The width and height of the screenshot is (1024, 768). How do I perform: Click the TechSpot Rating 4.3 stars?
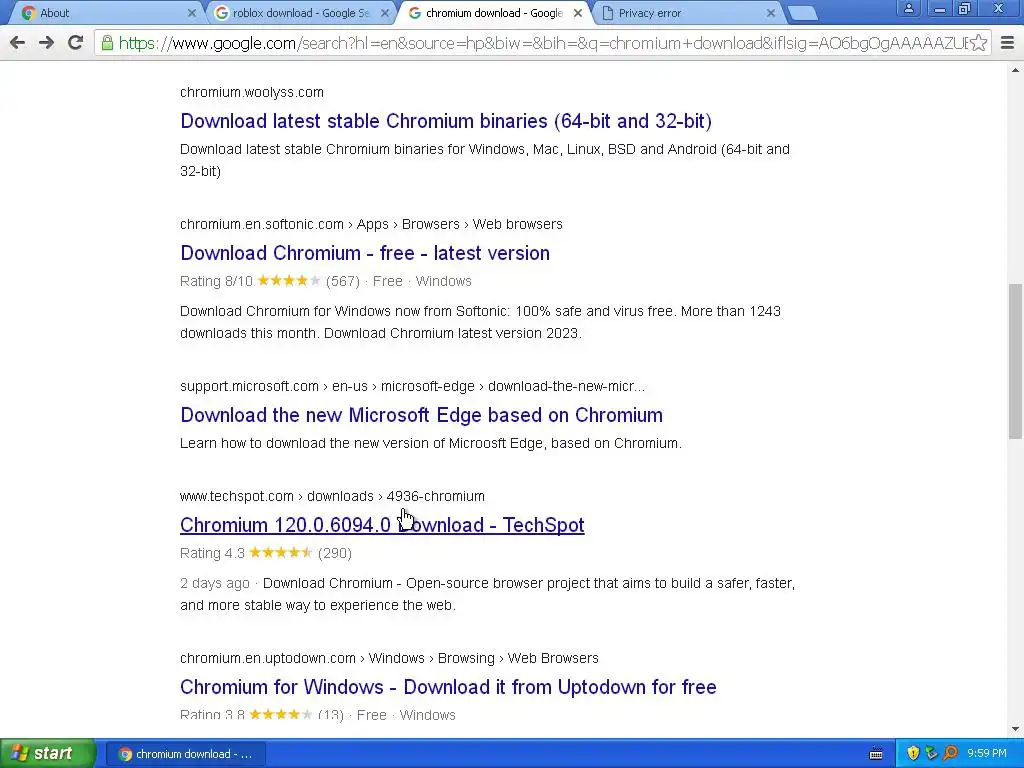coord(280,552)
